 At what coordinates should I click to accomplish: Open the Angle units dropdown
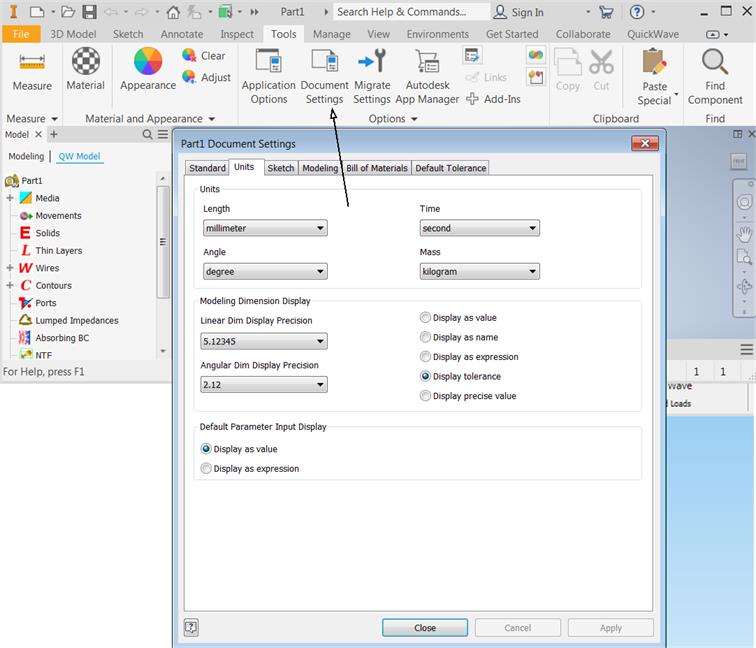coord(265,271)
